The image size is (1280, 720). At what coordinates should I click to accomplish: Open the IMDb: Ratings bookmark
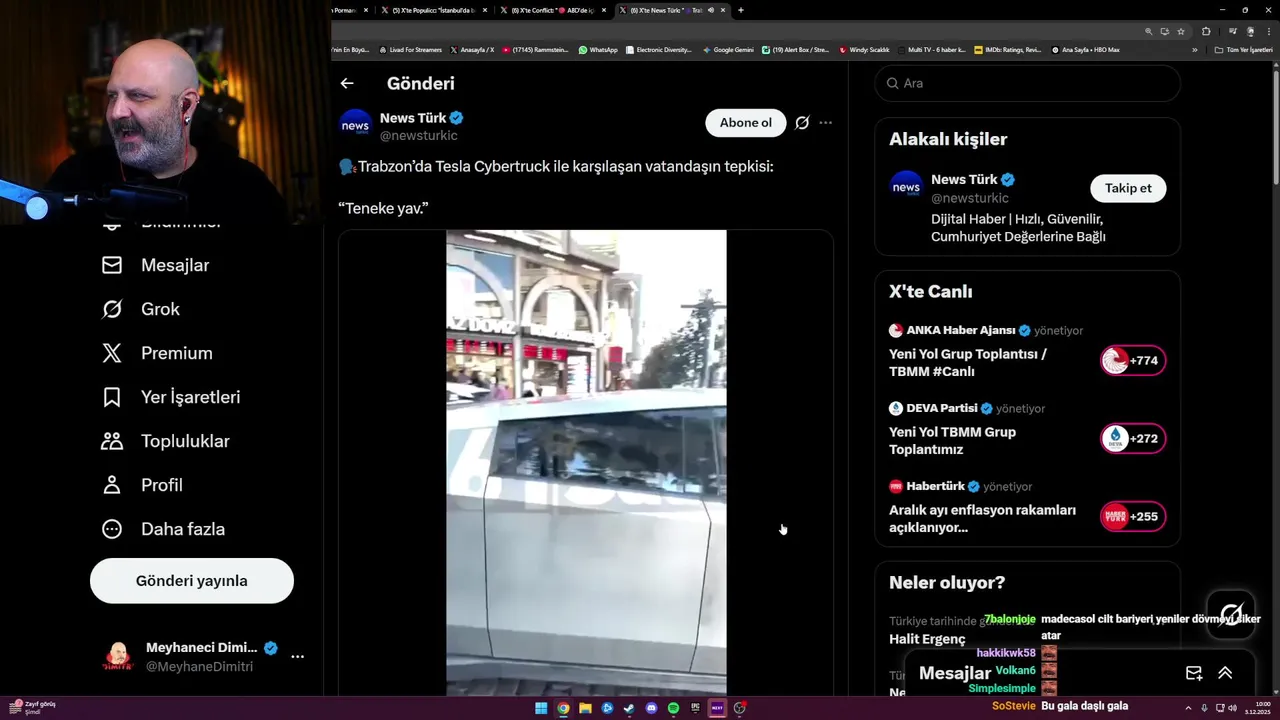pos(1008,49)
